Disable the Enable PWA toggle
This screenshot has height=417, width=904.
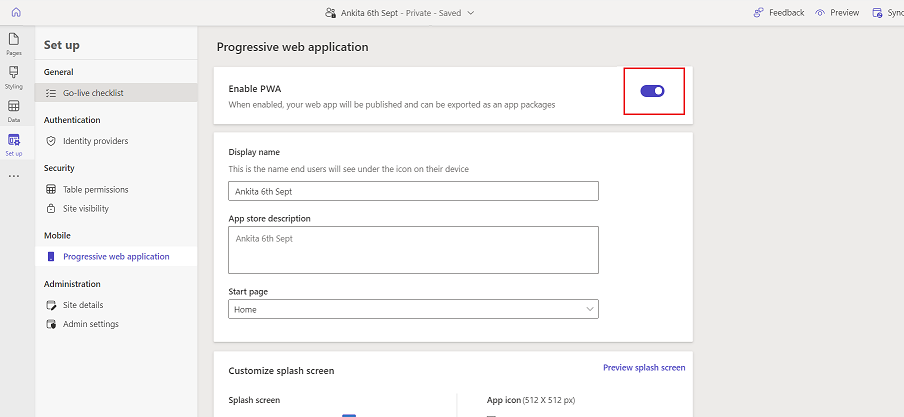(x=653, y=91)
